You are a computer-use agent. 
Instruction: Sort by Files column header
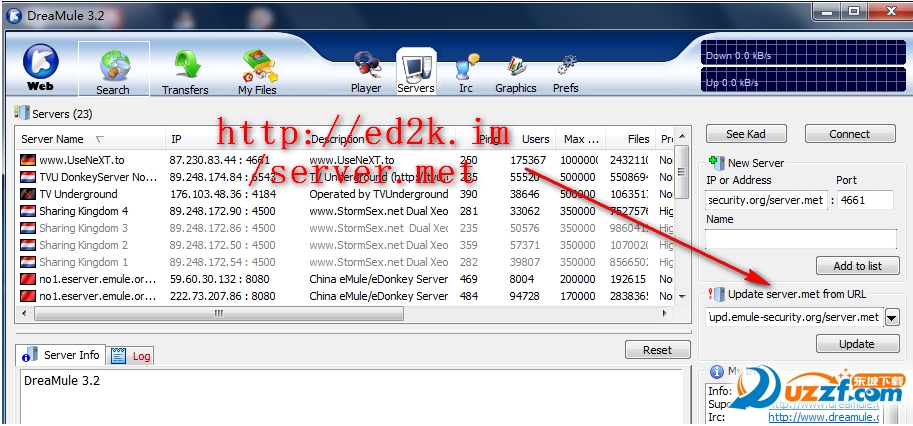(x=631, y=139)
